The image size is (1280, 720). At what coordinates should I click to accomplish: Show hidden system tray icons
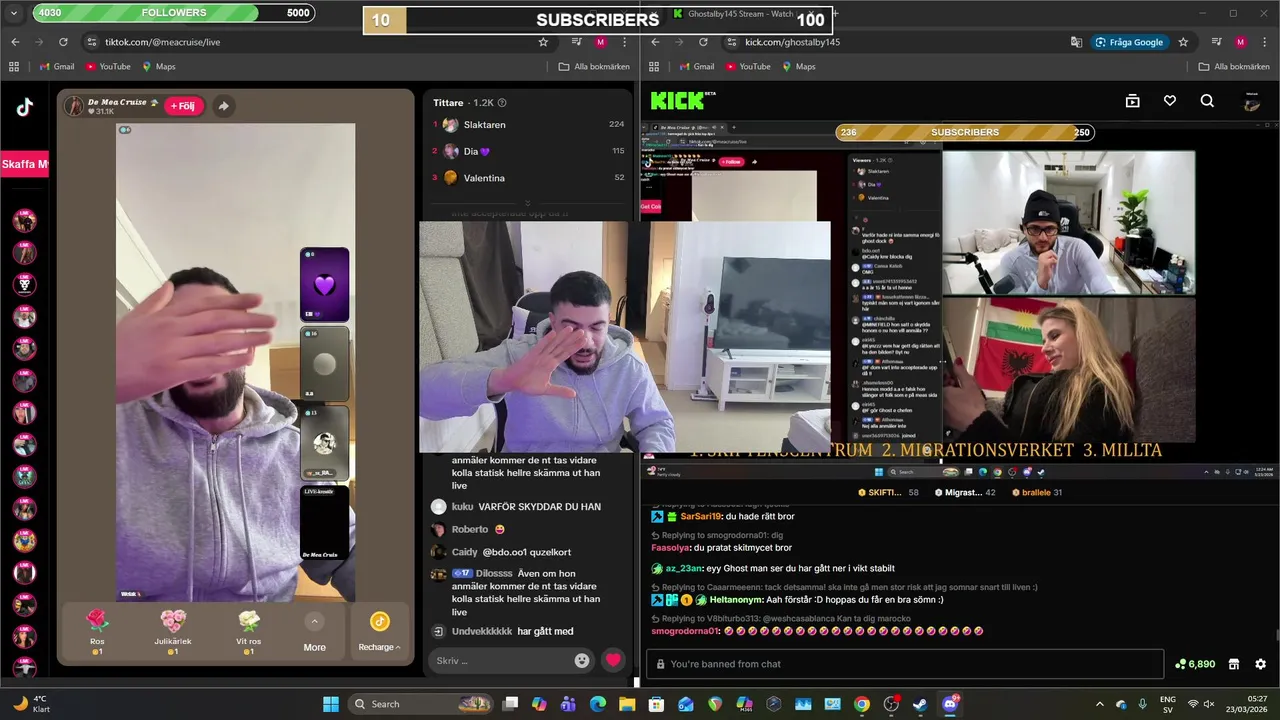pyautogui.click(x=1099, y=704)
